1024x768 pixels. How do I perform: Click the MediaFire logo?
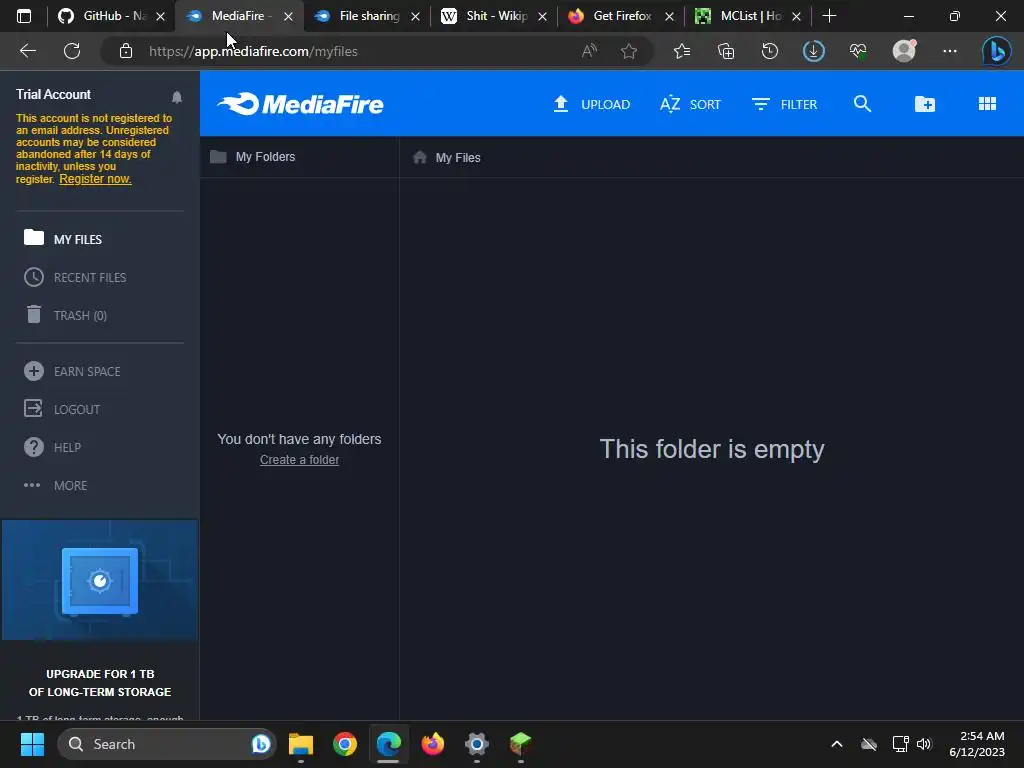[x=300, y=104]
